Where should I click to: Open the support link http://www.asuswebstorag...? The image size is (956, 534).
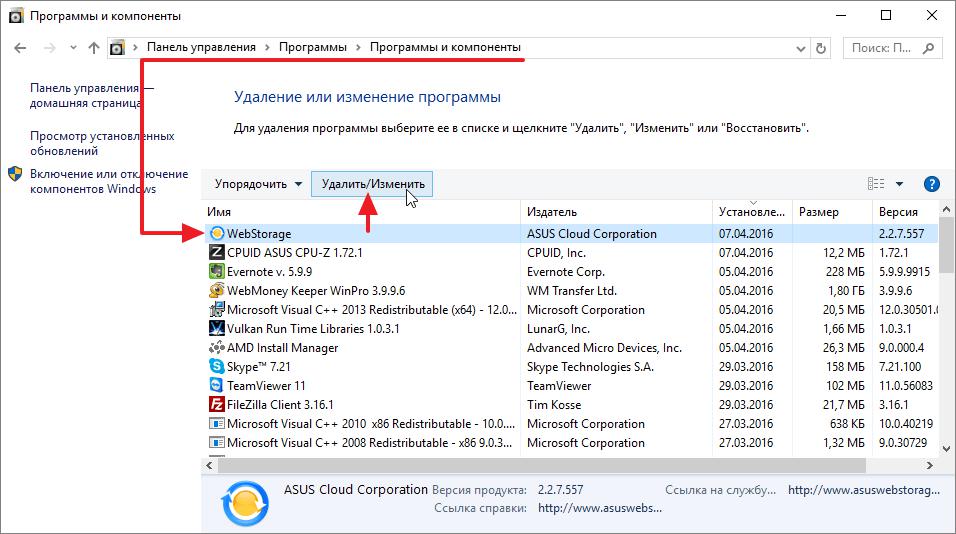(863, 490)
